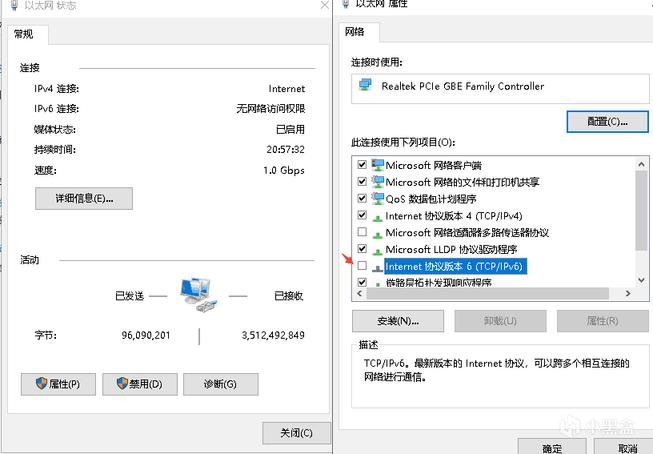
Task: Click the 20:57:32 duration value
Action: click(x=285, y=149)
